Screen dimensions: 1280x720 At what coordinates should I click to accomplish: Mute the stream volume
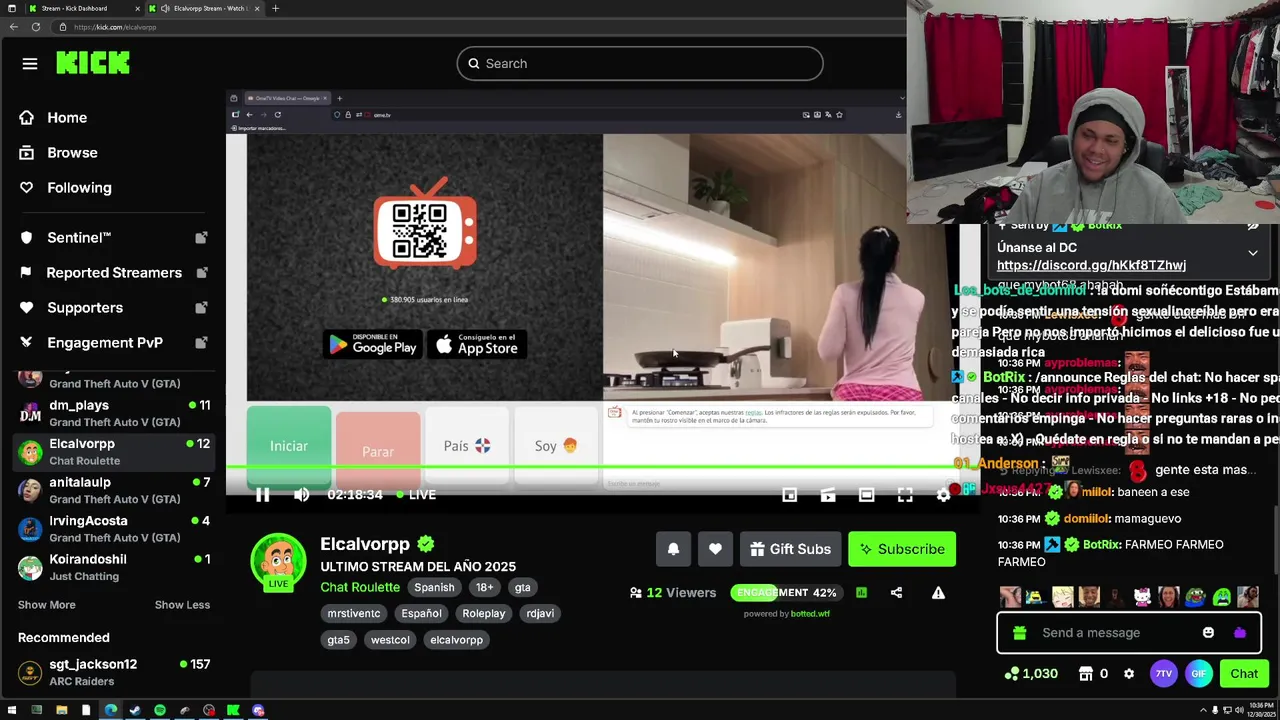point(301,495)
